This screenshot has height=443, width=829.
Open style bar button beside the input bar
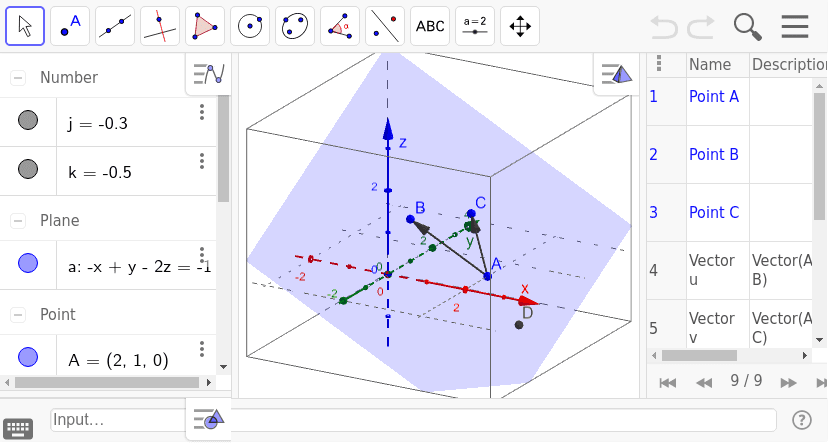(x=208, y=419)
